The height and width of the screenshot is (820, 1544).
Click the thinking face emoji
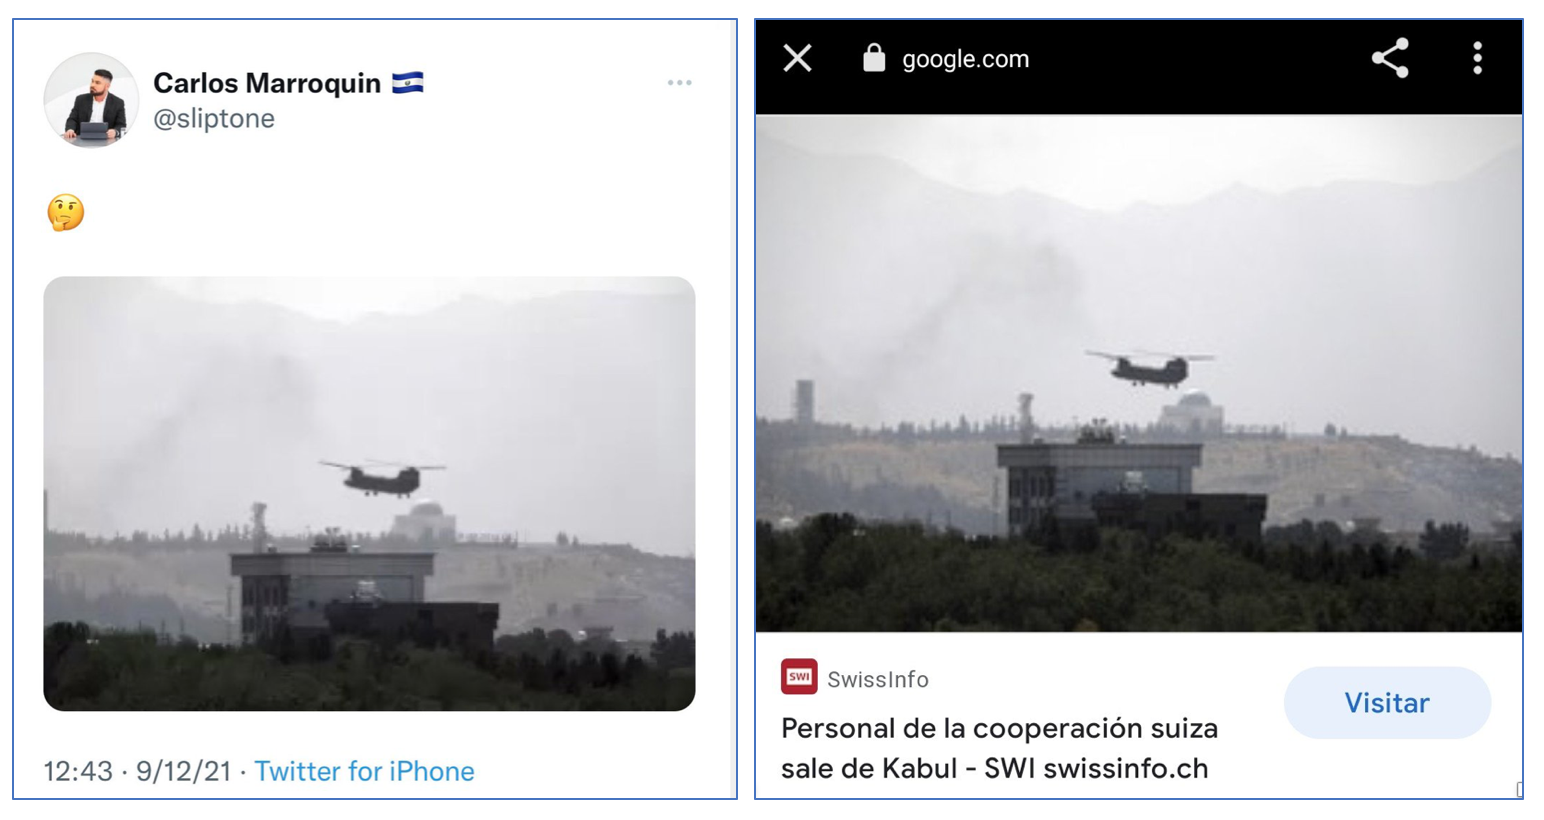(x=66, y=212)
